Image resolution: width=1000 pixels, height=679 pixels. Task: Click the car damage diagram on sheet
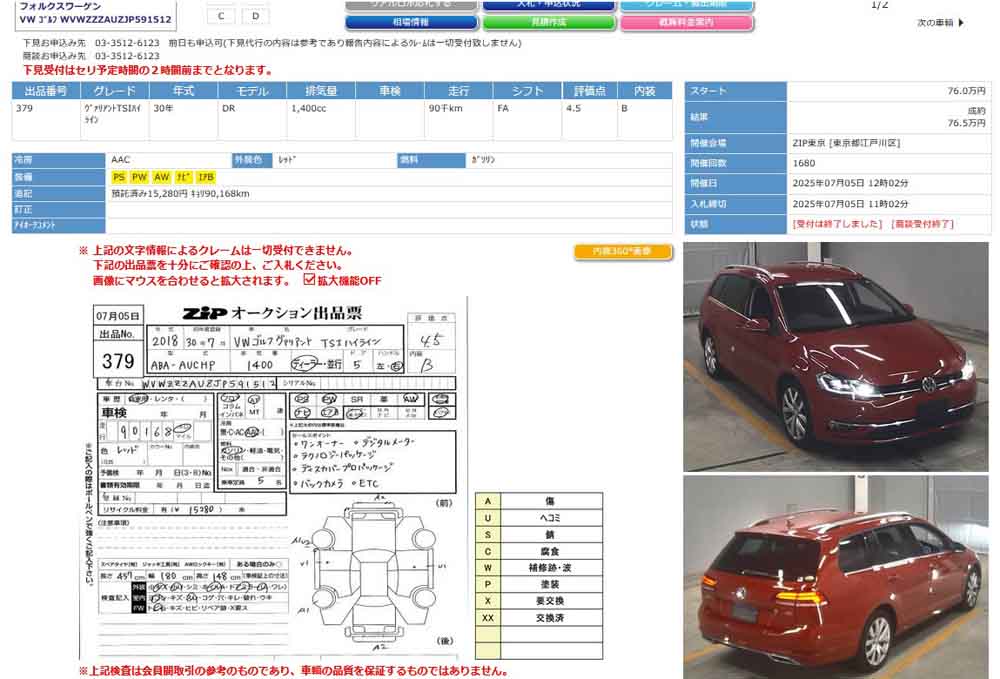[x=375, y=580]
